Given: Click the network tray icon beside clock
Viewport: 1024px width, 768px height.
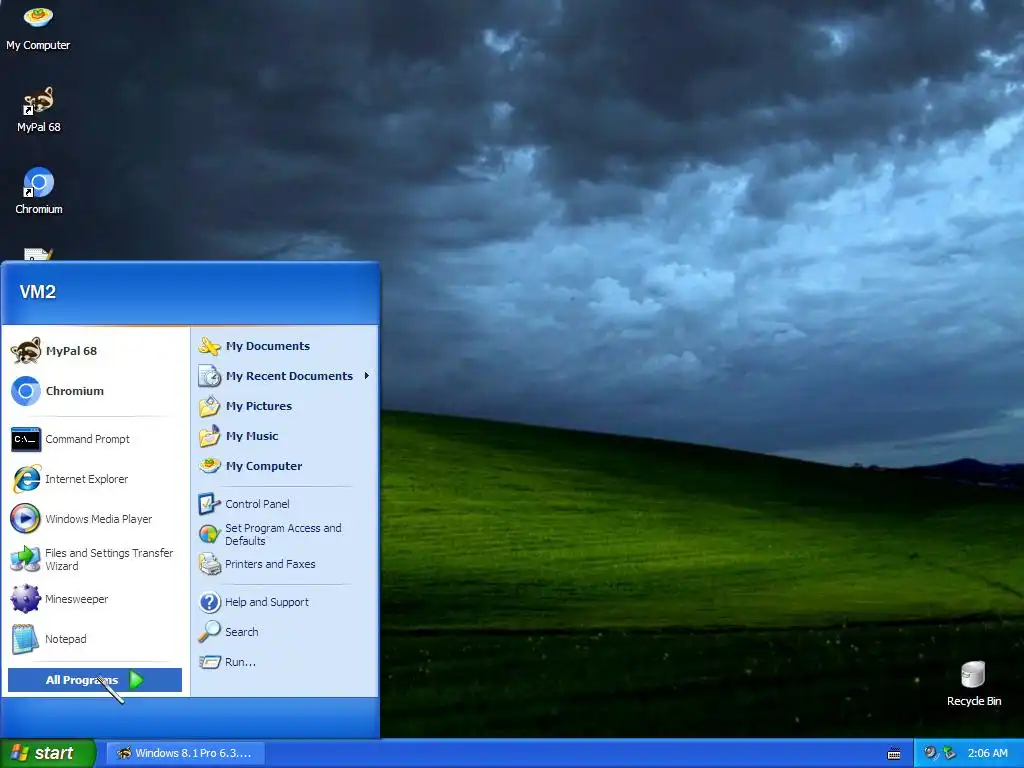Looking at the screenshot, I should tap(950, 753).
